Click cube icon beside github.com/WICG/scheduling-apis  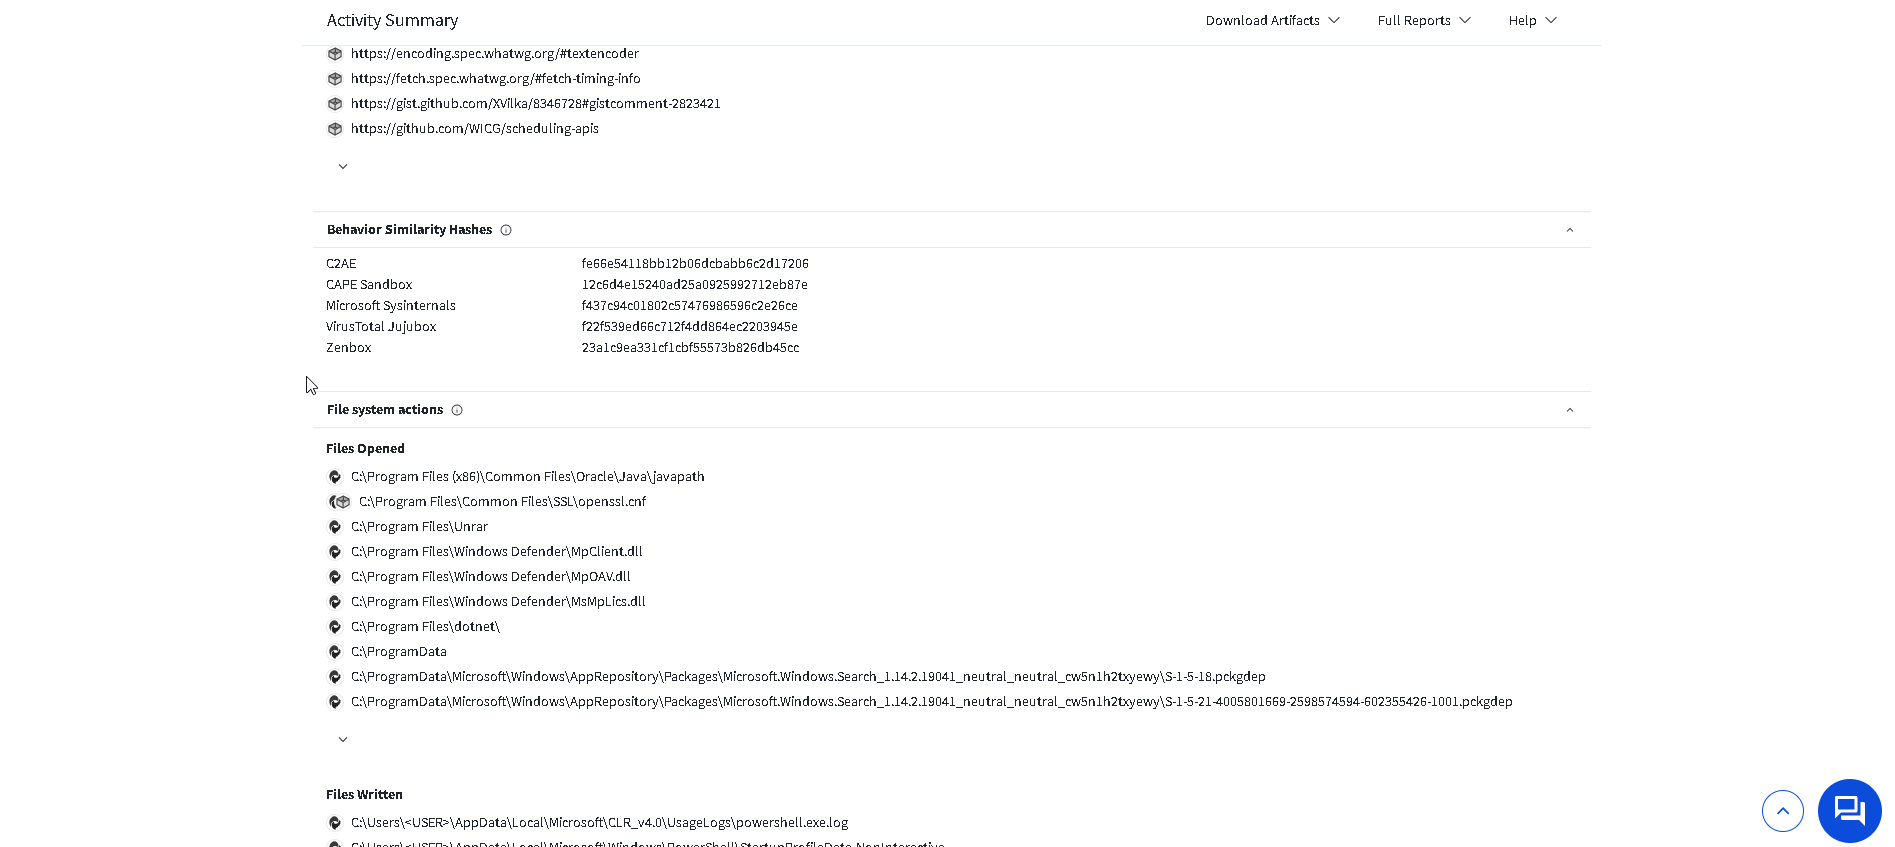pos(335,129)
